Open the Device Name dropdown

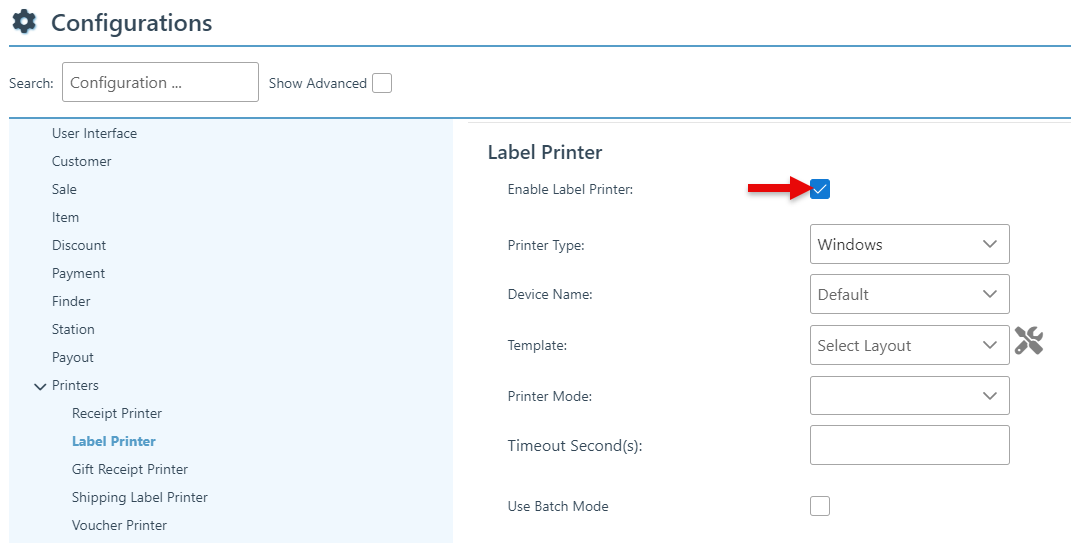click(909, 294)
